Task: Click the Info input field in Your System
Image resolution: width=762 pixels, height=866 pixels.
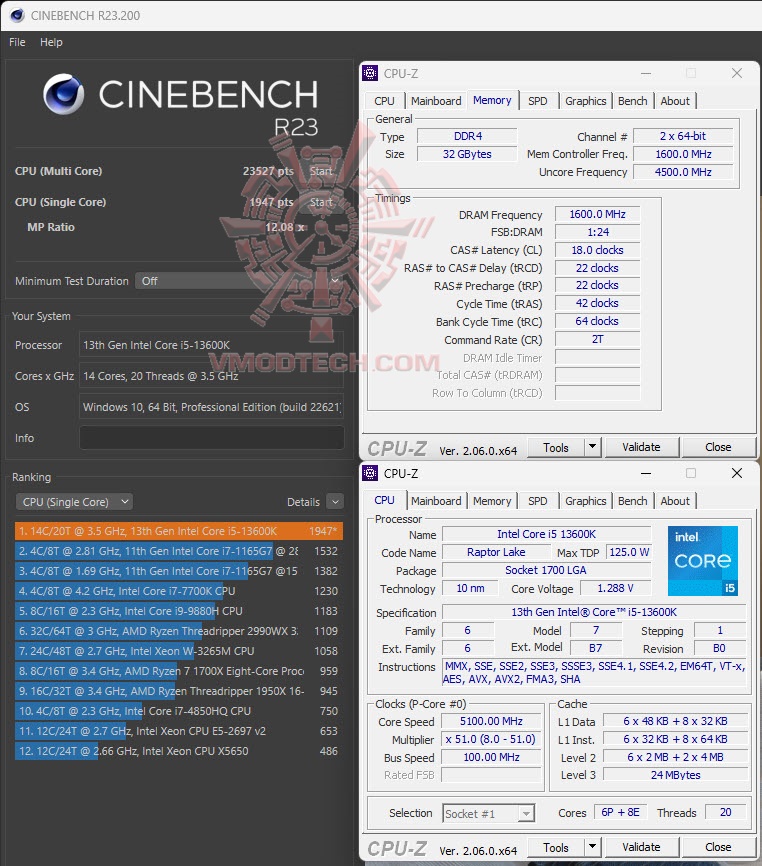Action: (211, 438)
